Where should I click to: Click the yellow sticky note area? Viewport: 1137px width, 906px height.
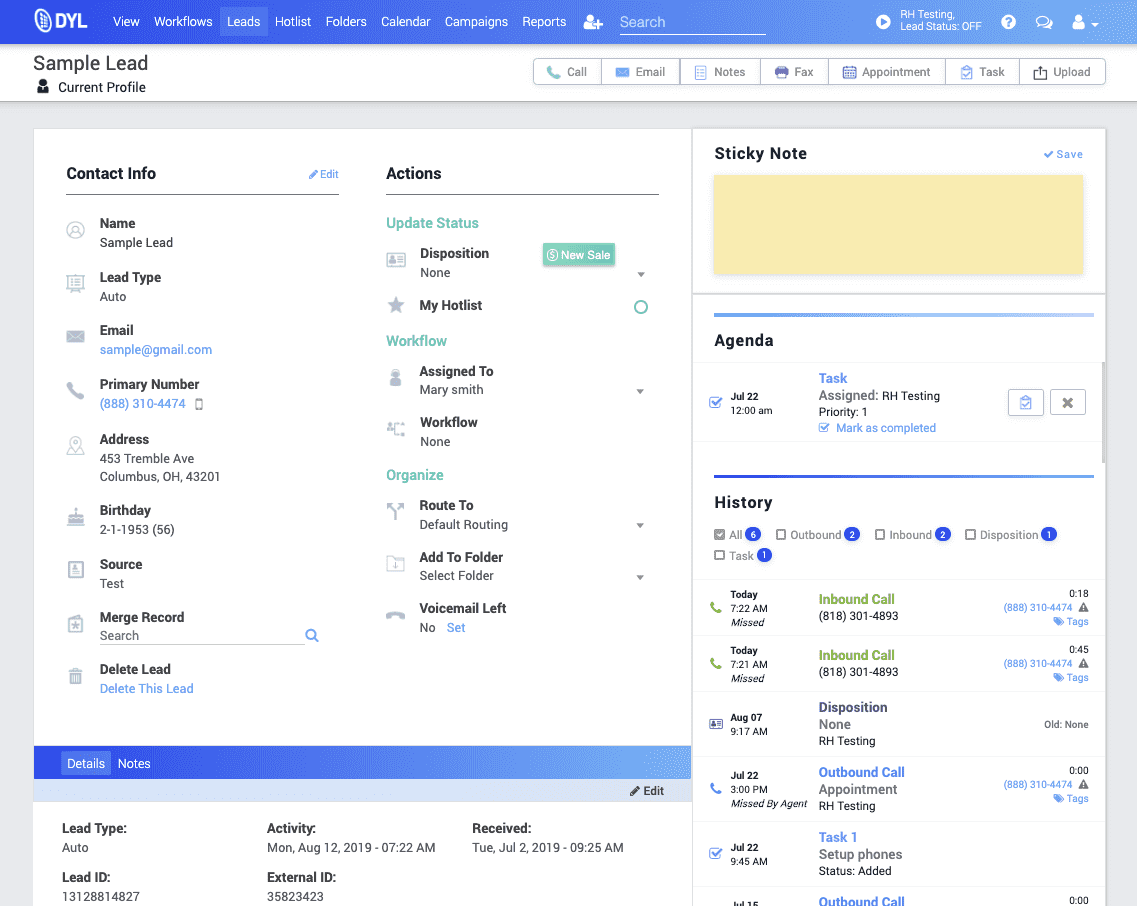pos(897,225)
